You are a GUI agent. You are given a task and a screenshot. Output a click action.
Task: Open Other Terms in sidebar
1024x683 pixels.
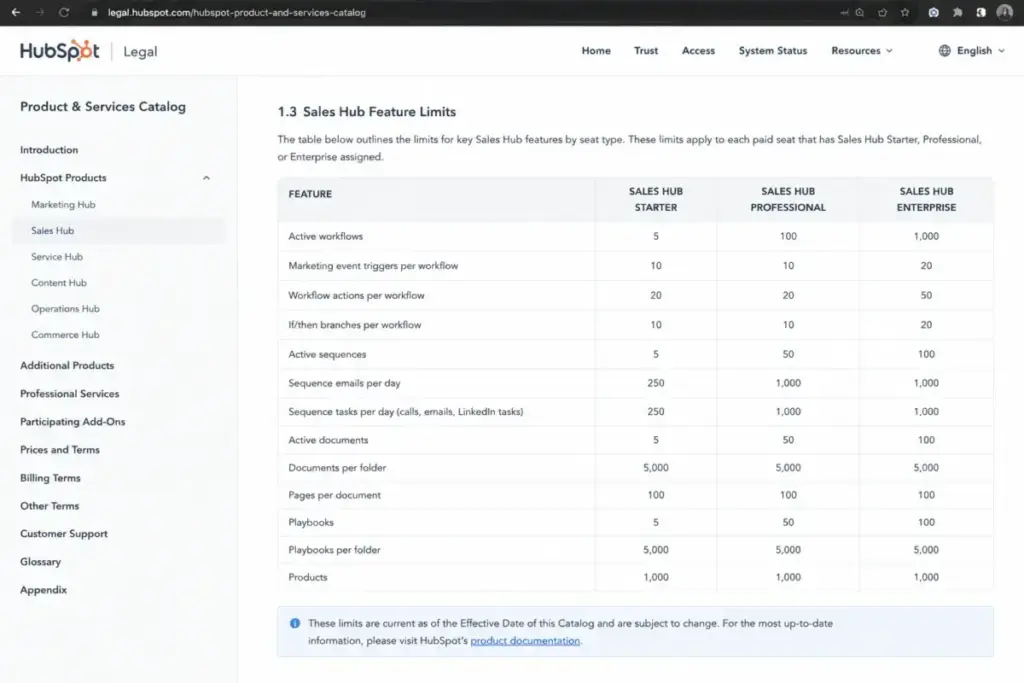click(49, 505)
